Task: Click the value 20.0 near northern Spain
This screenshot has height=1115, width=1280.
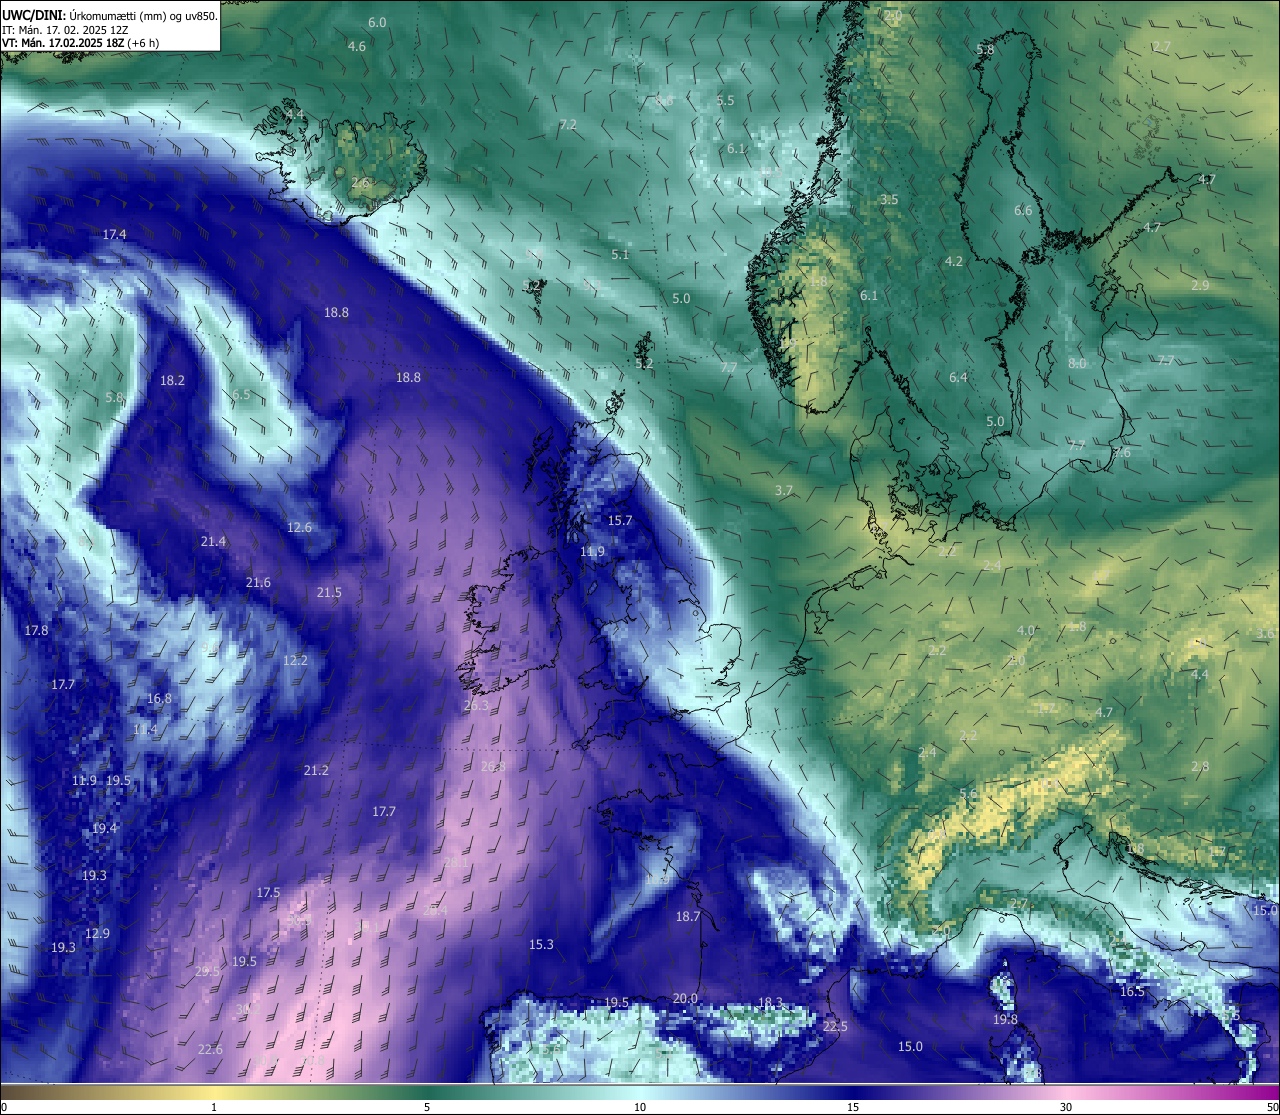Action: 685,999
